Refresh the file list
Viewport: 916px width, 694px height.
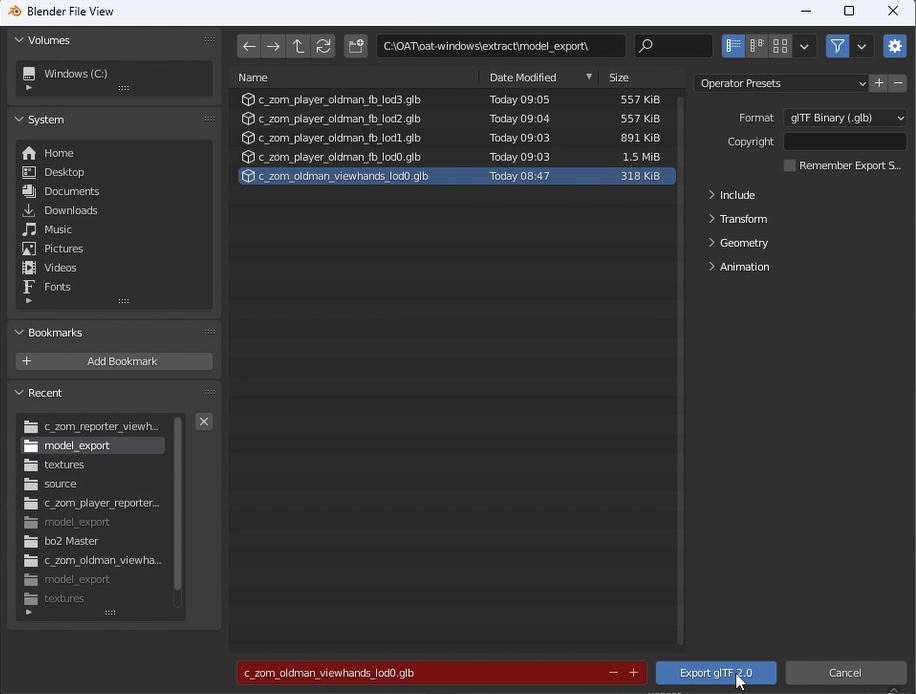(323, 46)
